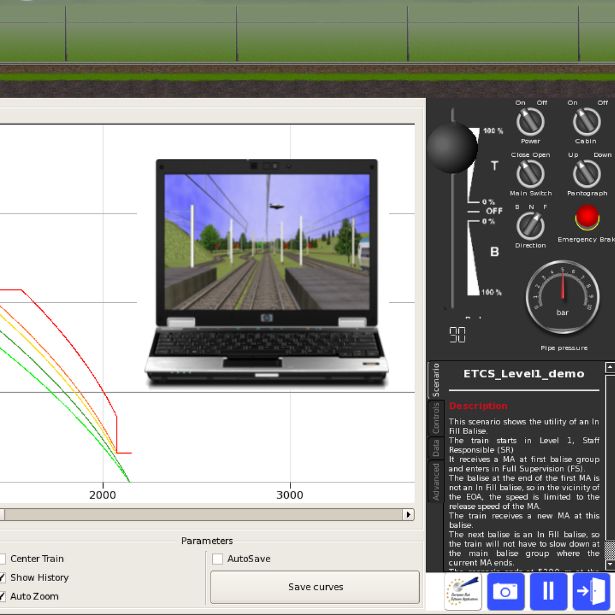
Task: Rotate the Direction selector knob
Action: (x=530, y=226)
